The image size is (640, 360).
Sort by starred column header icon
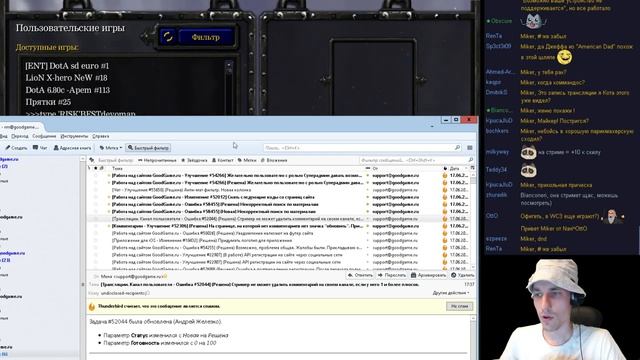coord(96,168)
